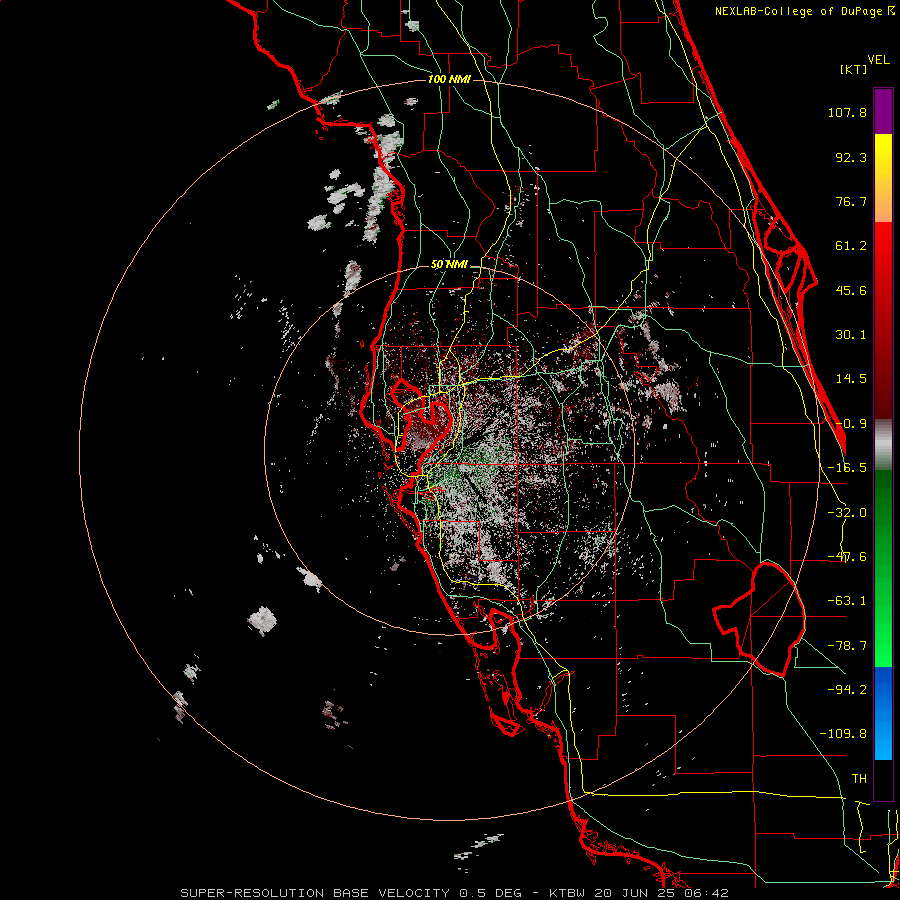Click the 50 NMI range ring label
The height and width of the screenshot is (900, 900).
449,265
